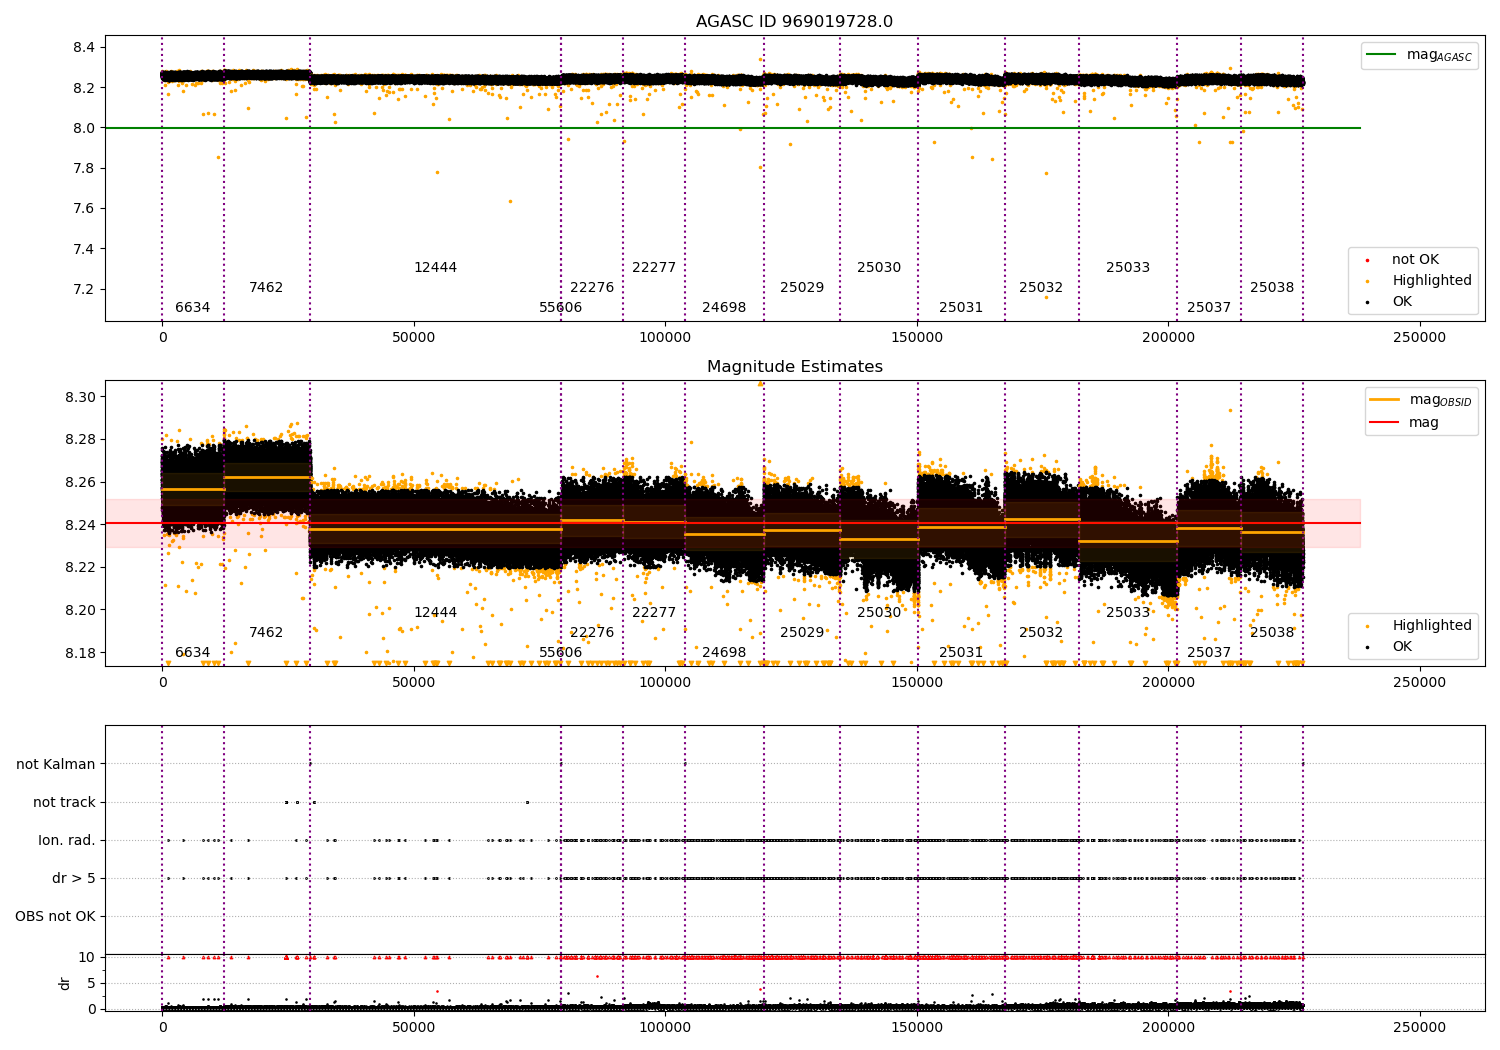Image resolution: width=1500 pixels, height=1050 pixels.
Task: Click the 'Ion. rad.' axis label
Action: (x=67, y=841)
